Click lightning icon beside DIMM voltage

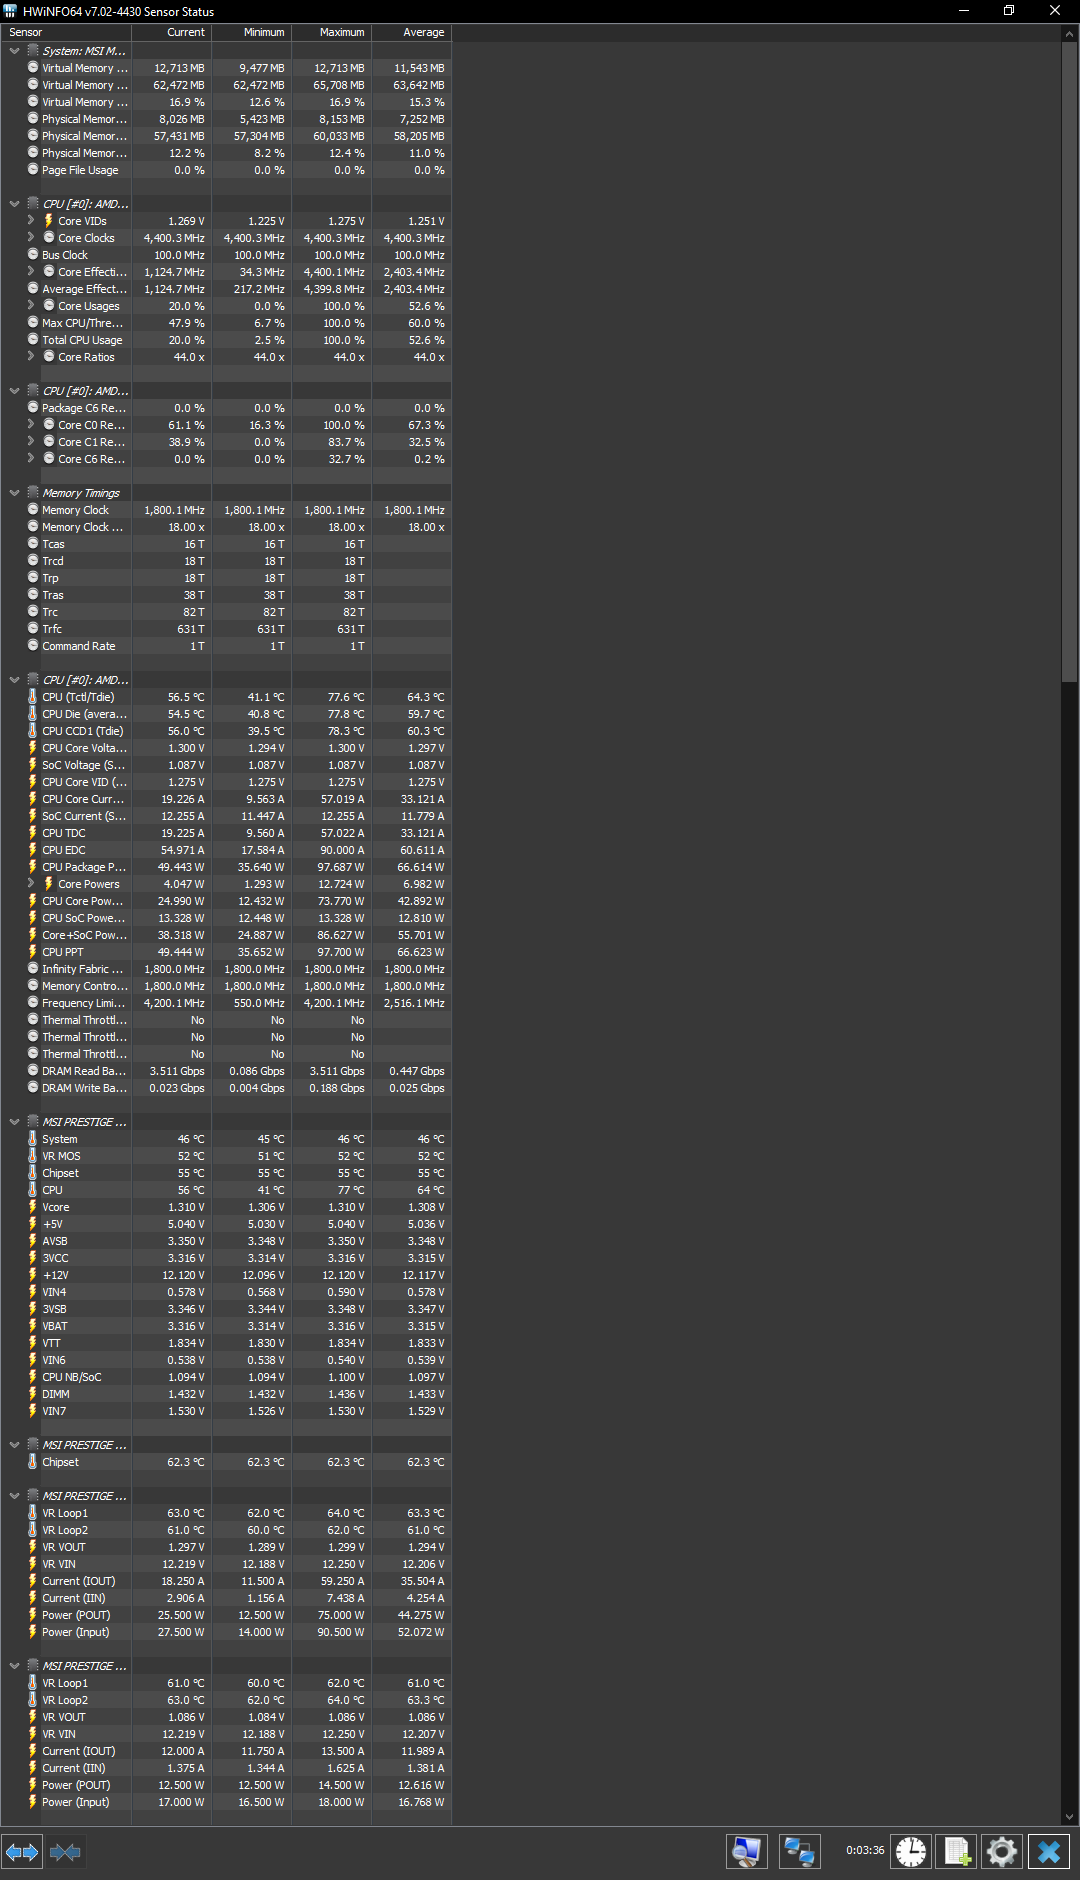click(x=33, y=1394)
